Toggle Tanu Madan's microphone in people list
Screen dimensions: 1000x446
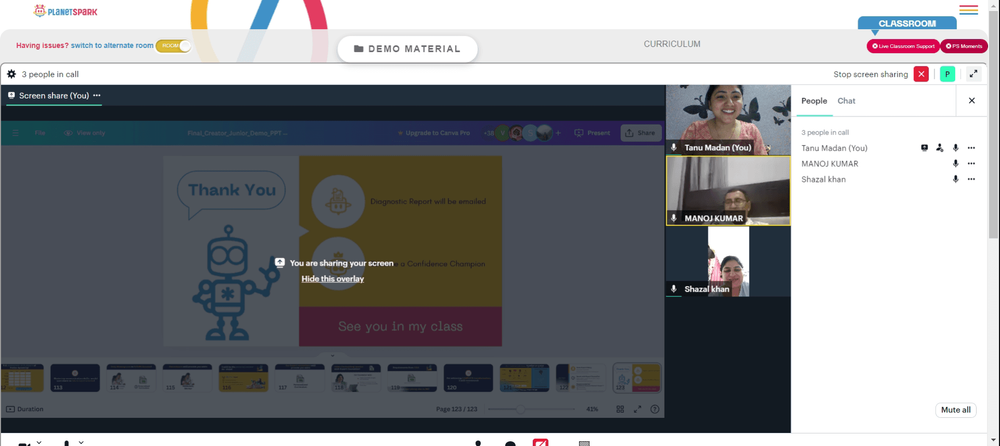point(955,148)
